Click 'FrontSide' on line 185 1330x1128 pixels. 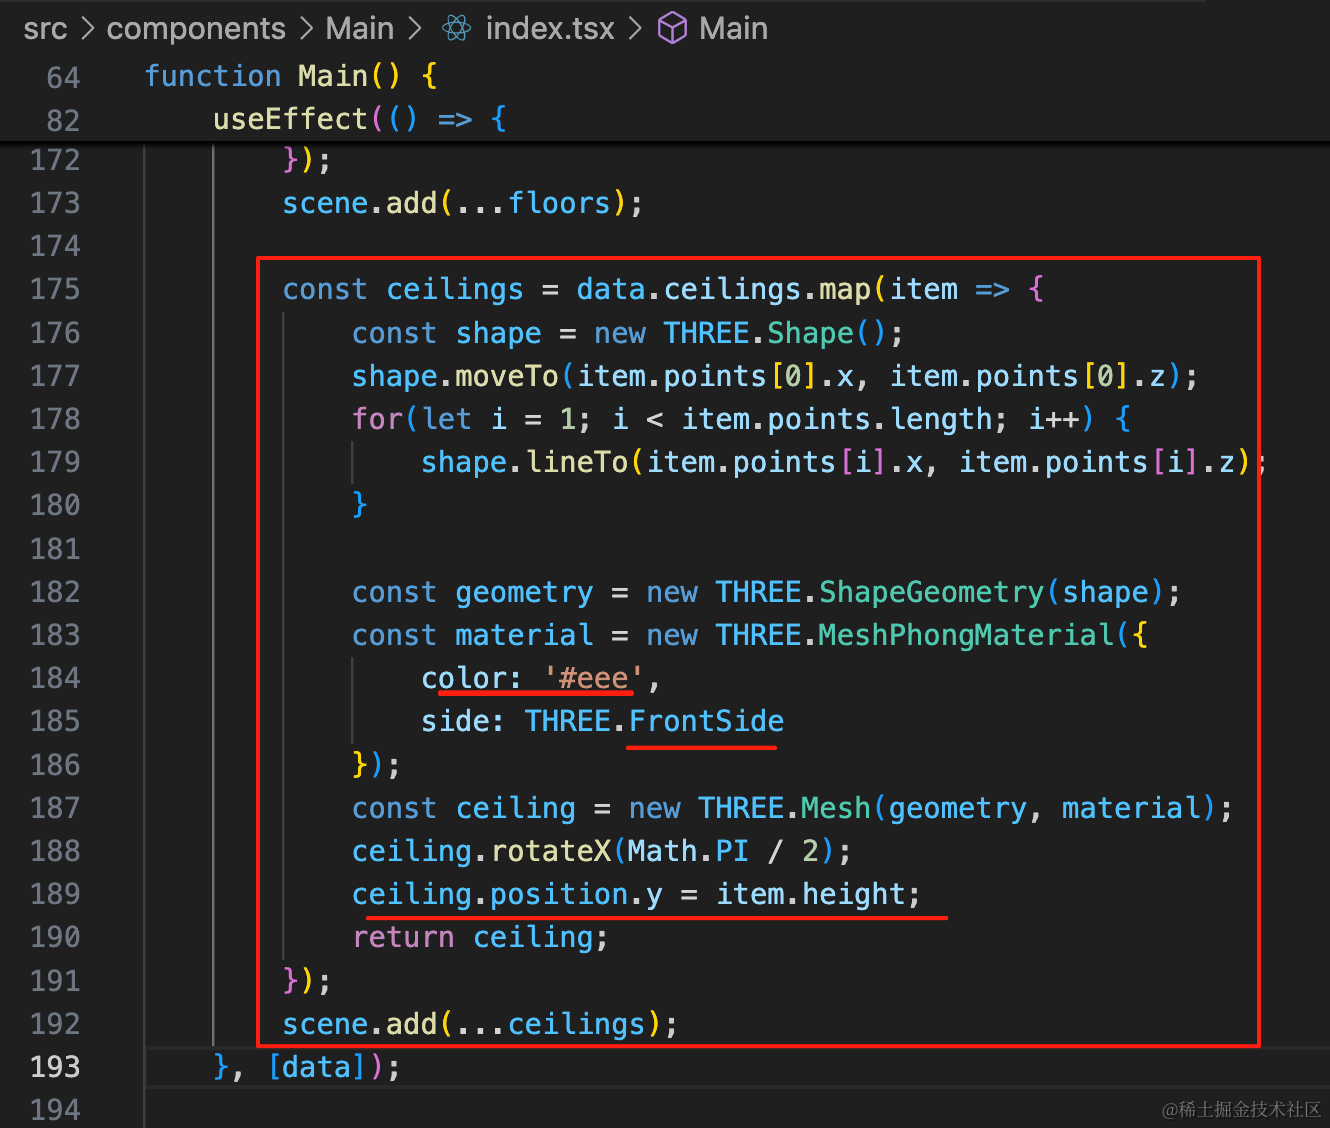(x=706, y=721)
